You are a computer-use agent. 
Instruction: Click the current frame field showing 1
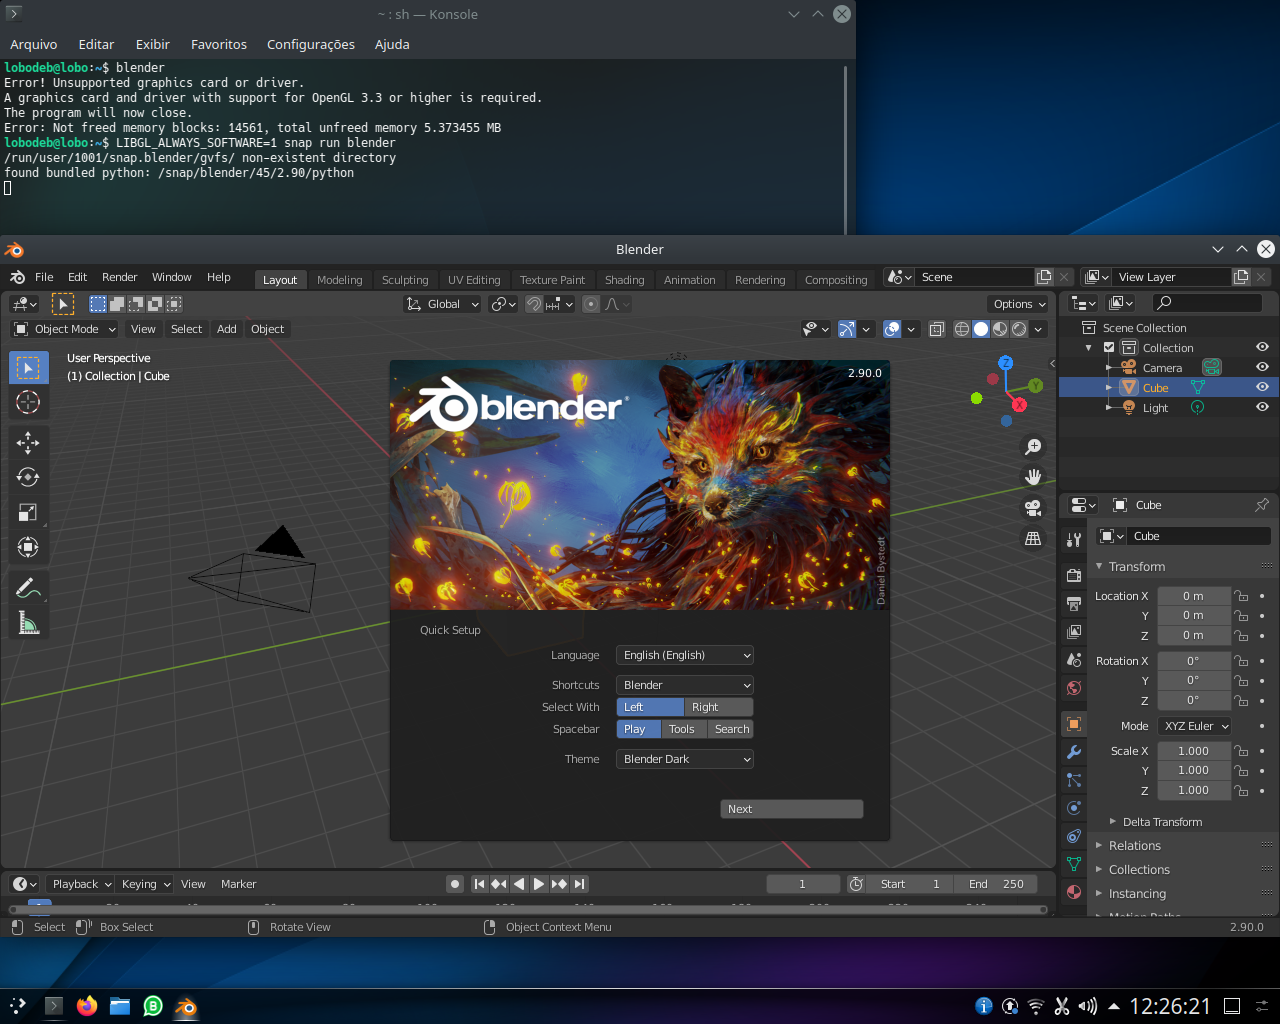point(801,883)
